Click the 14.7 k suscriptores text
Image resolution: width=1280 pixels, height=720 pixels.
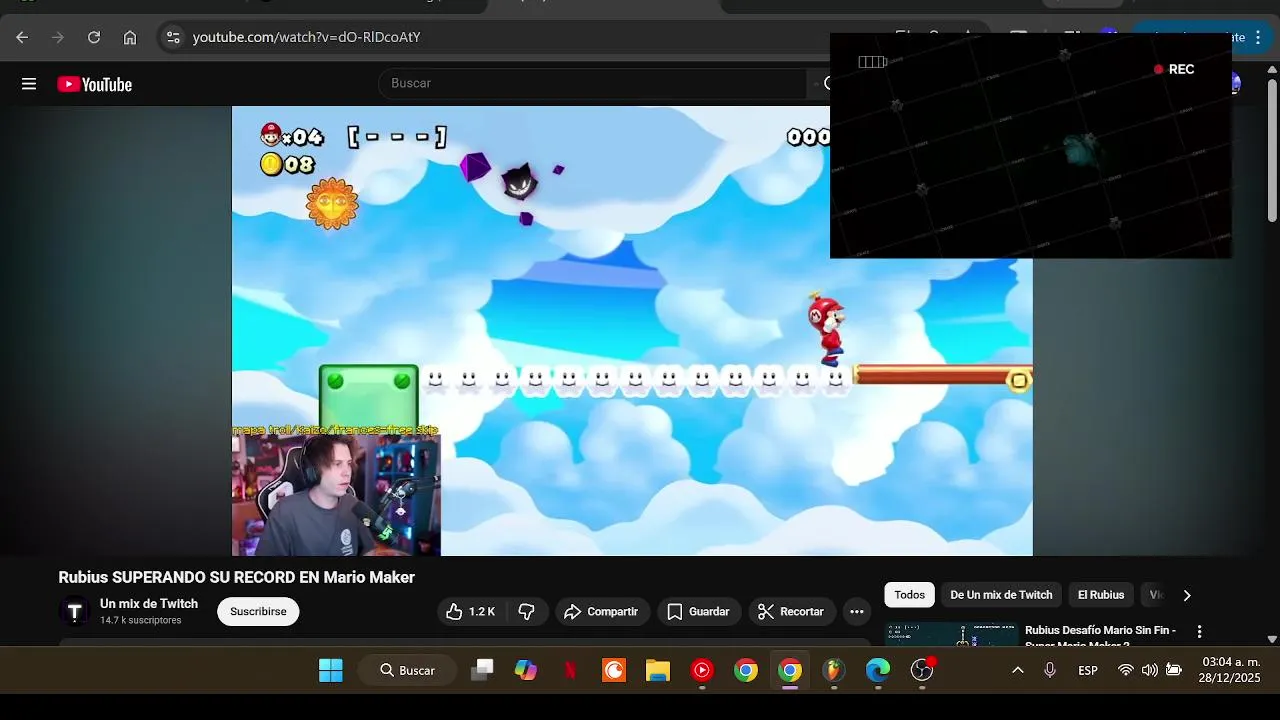[x=140, y=620]
